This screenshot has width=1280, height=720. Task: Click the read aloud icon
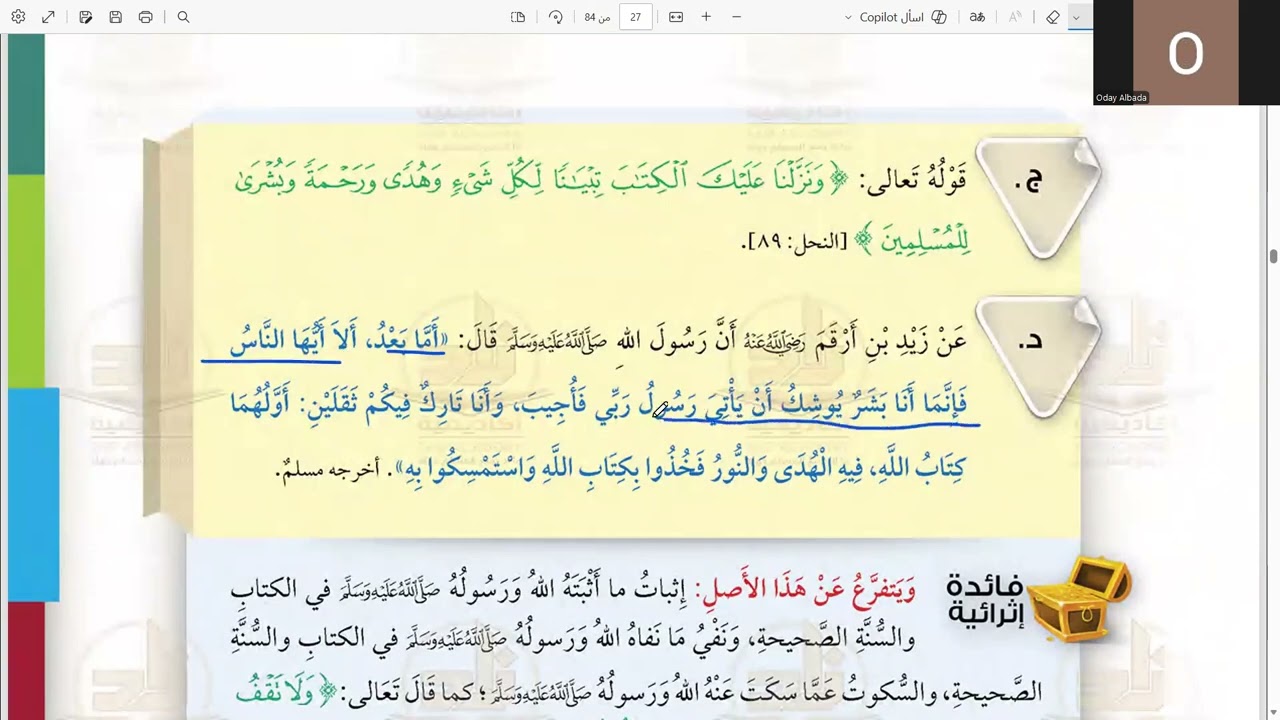tap(1015, 17)
